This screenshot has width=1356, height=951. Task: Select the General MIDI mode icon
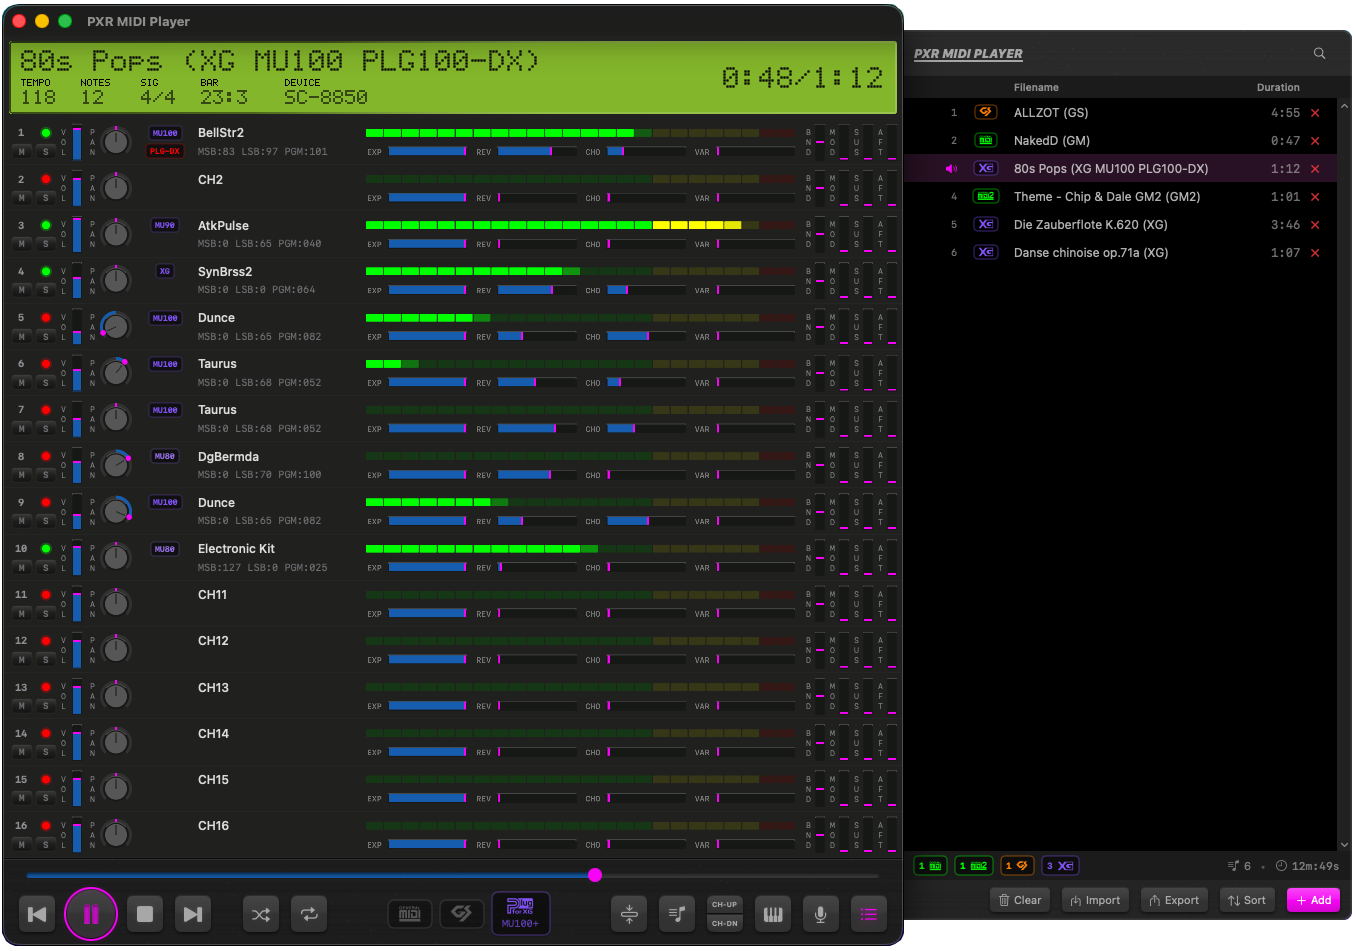[x=410, y=914]
